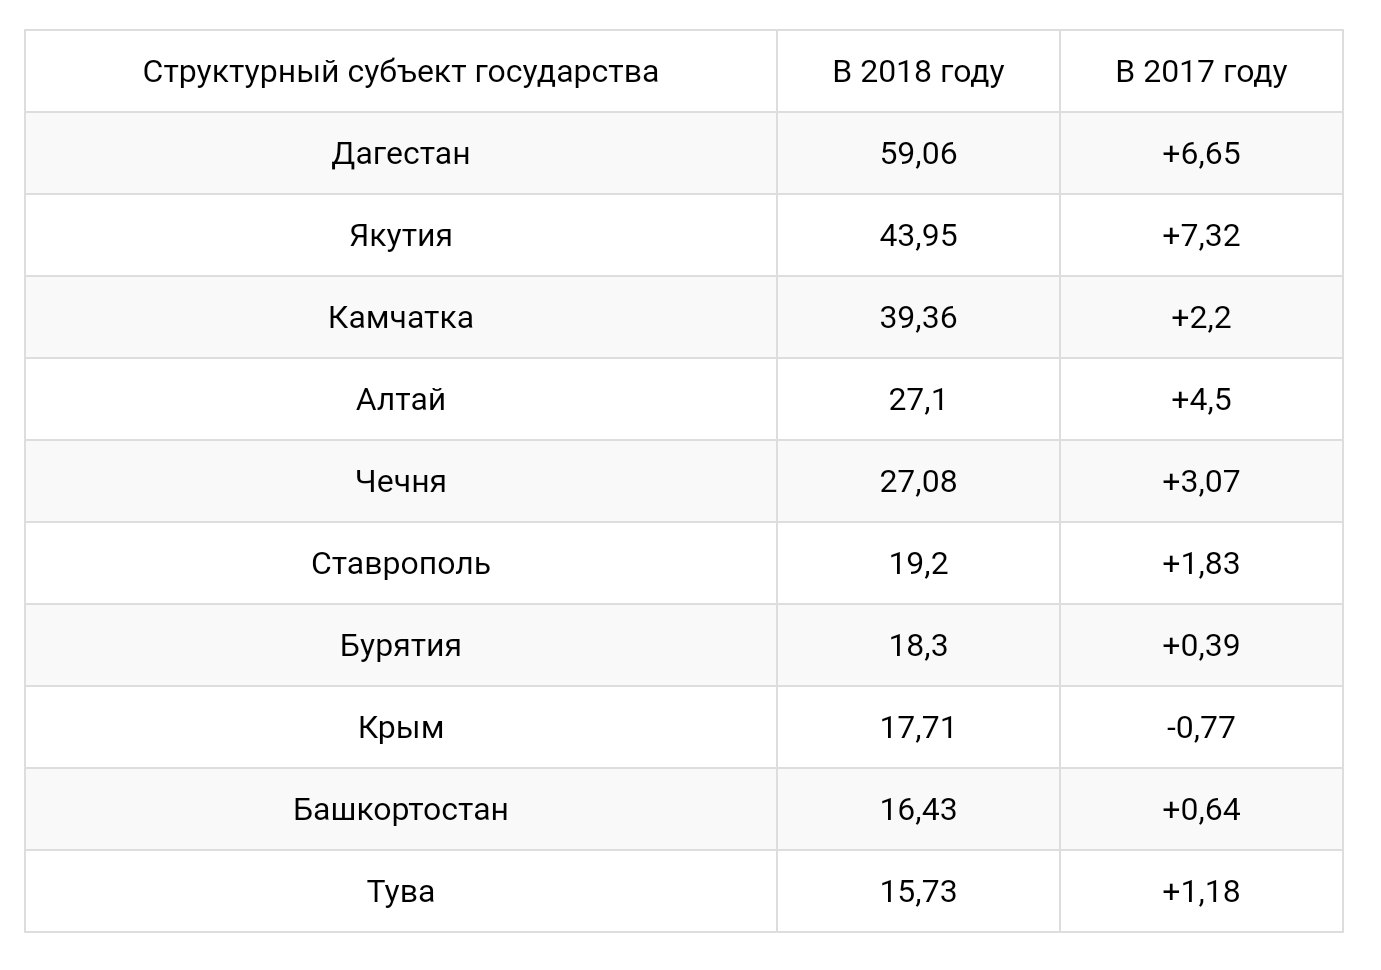Select the negative -0,77 value

point(1201,727)
